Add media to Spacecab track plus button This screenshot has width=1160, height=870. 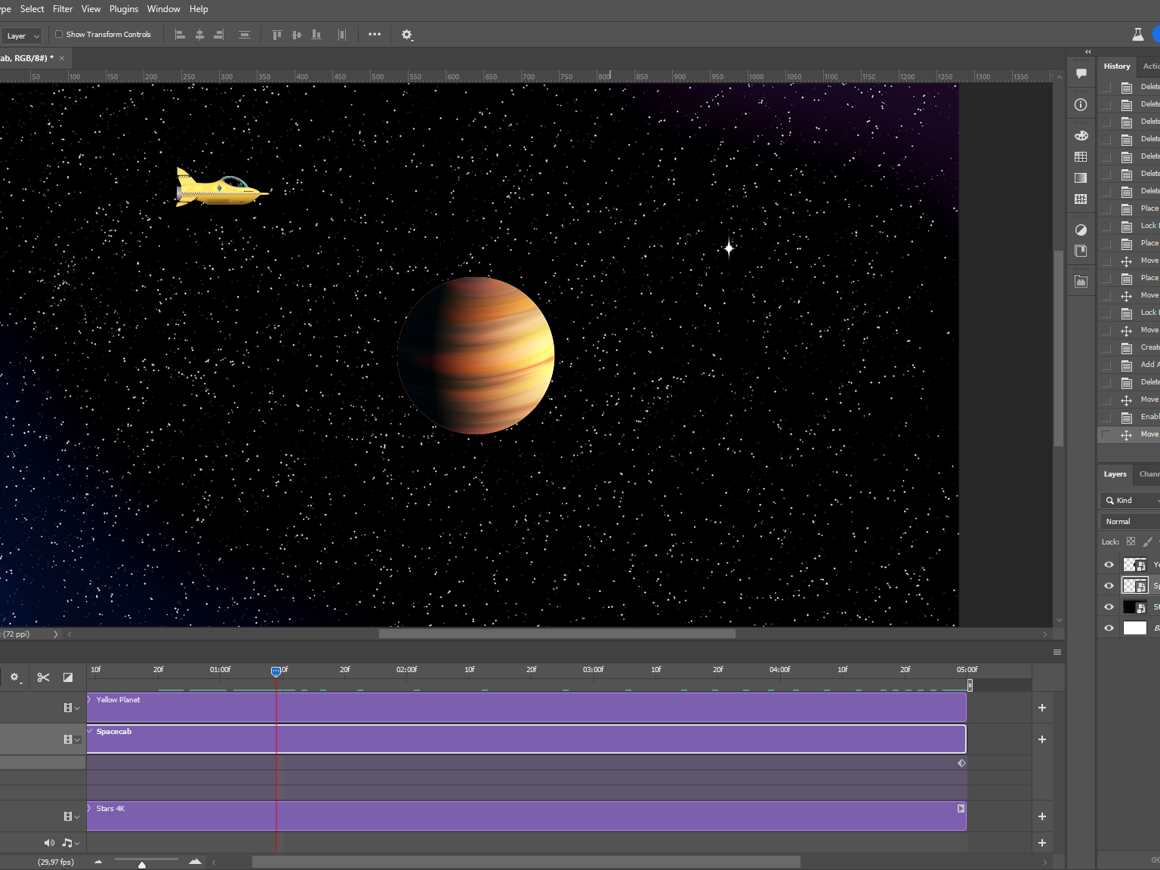(x=1042, y=740)
